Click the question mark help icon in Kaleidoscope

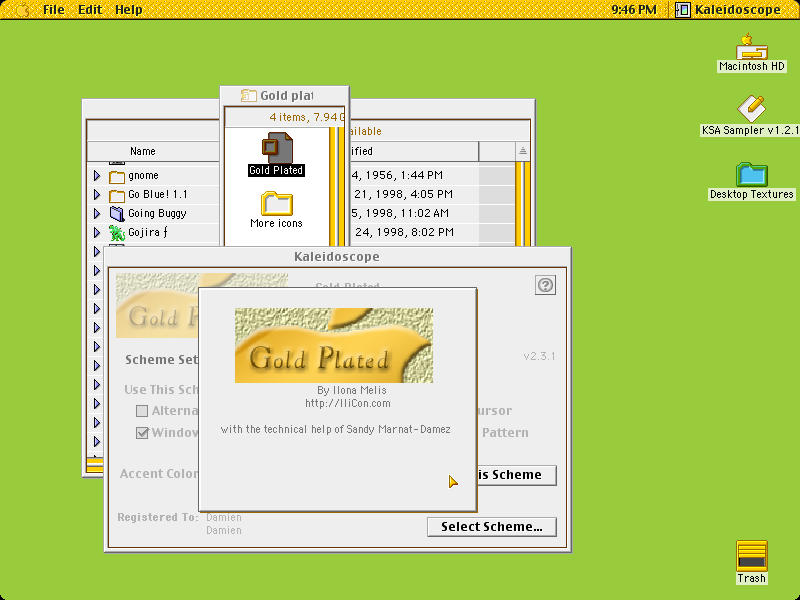[x=545, y=285]
